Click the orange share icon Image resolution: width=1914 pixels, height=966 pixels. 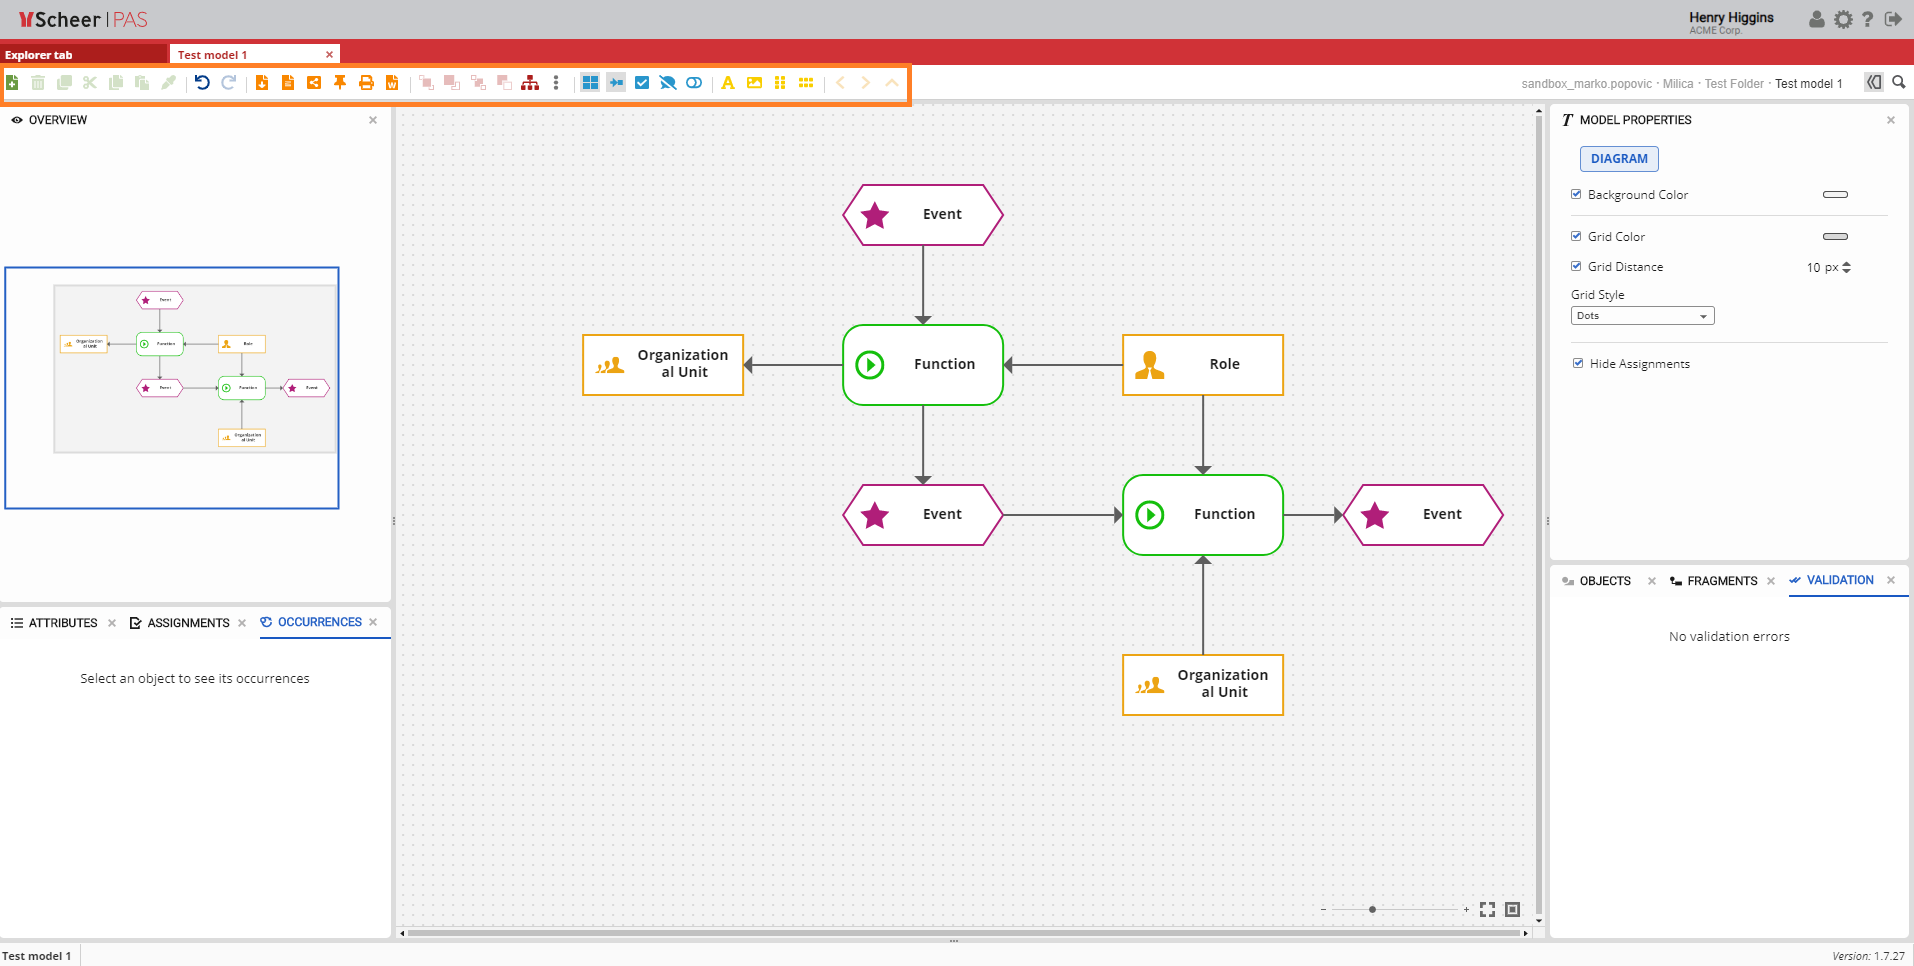[314, 83]
